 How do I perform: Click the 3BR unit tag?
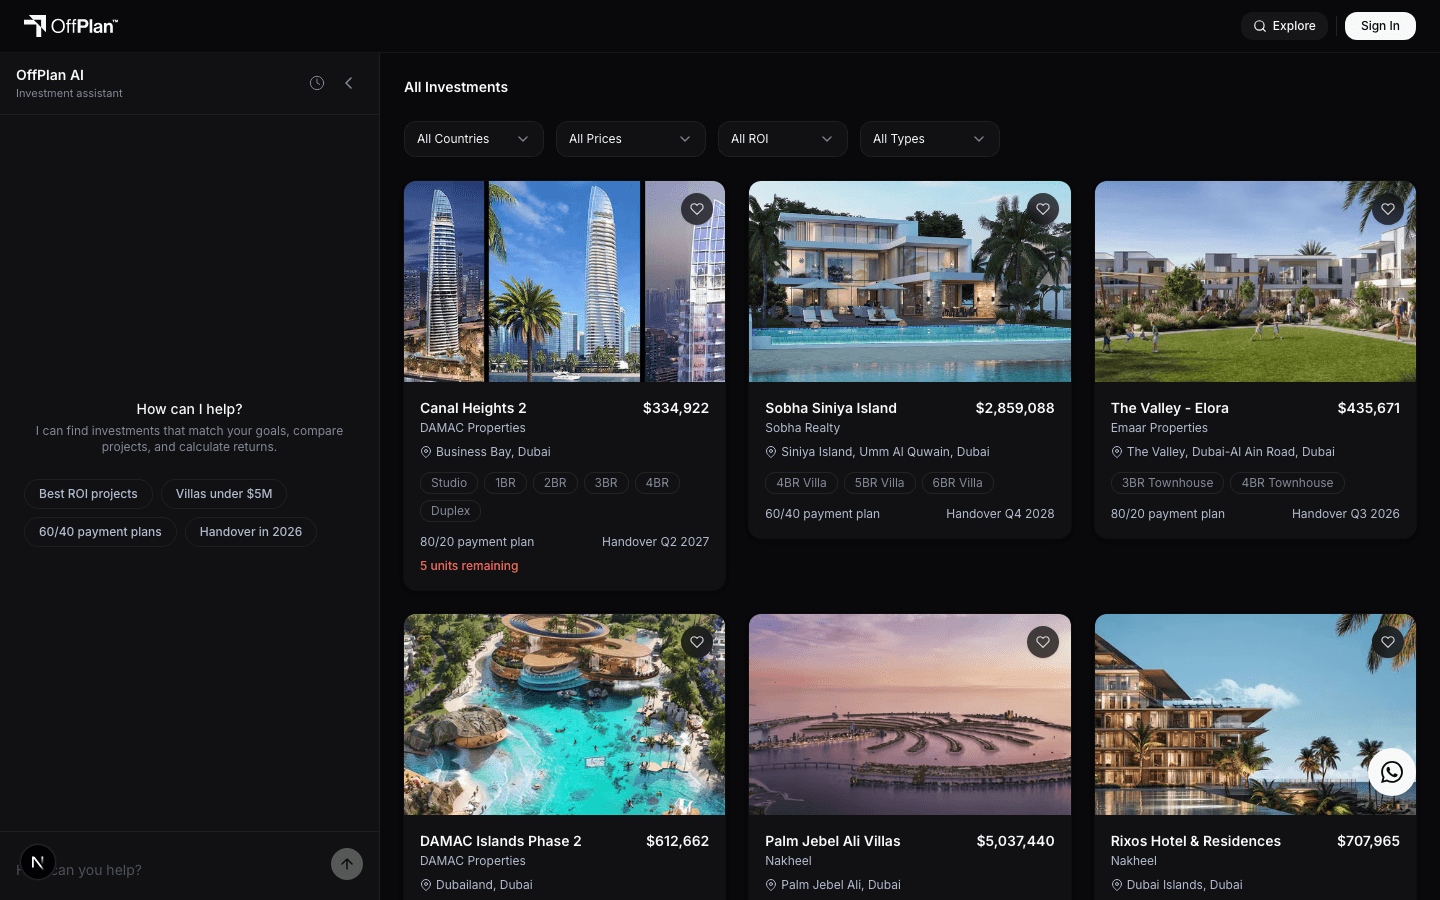click(x=606, y=483)
